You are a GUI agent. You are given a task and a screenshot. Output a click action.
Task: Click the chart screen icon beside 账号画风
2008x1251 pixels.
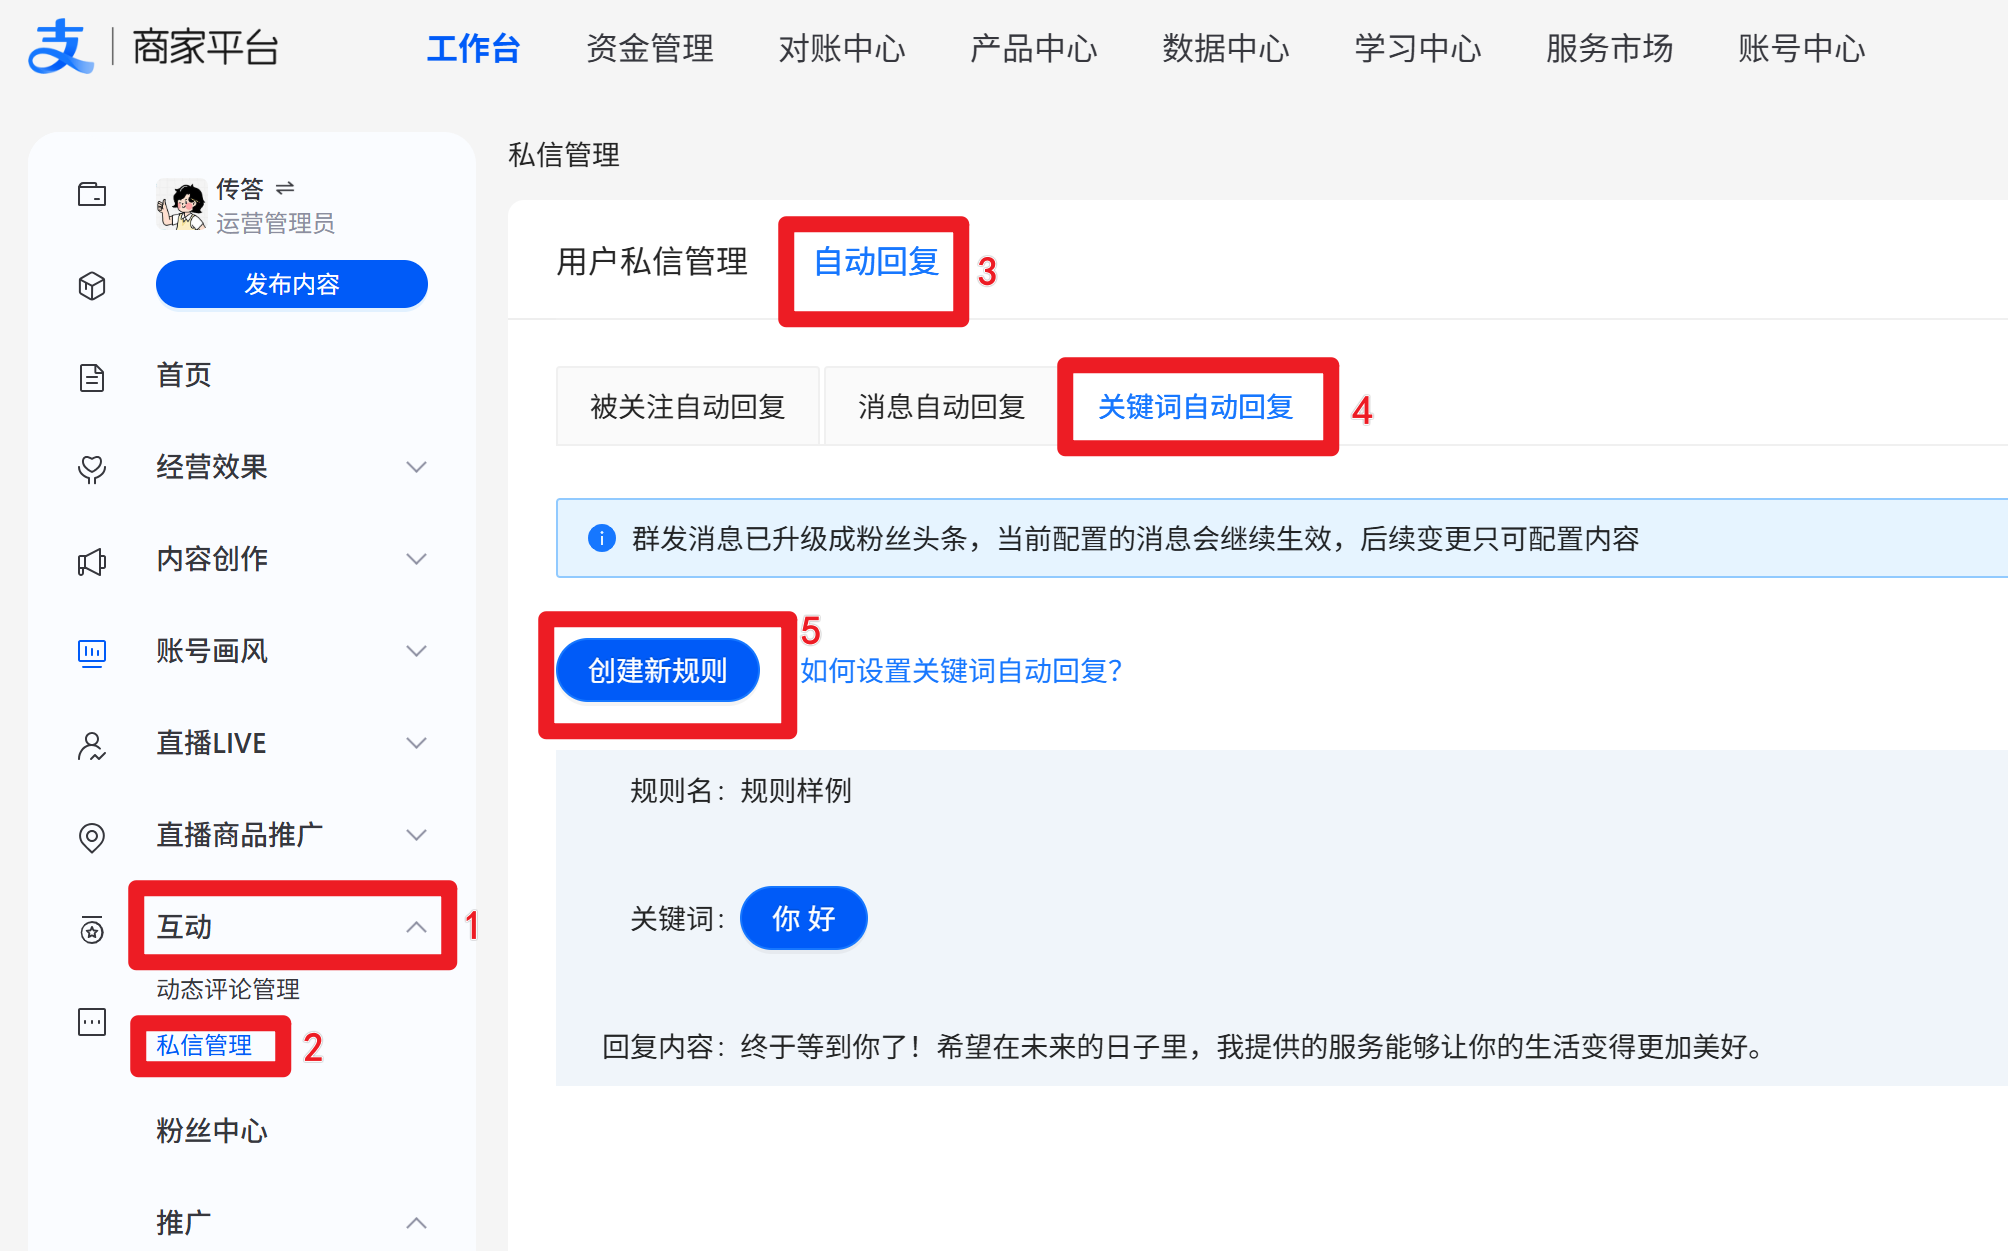pyautogui.click(x=92, y=653)
